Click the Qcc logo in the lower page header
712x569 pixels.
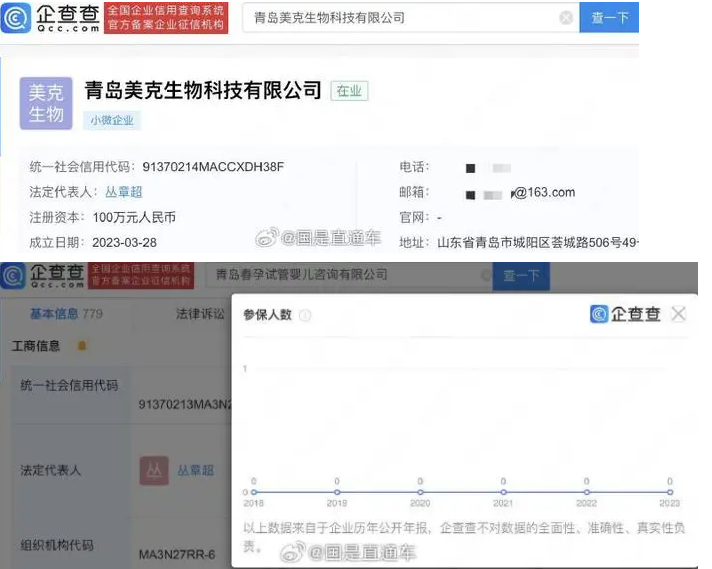point(43,276)
